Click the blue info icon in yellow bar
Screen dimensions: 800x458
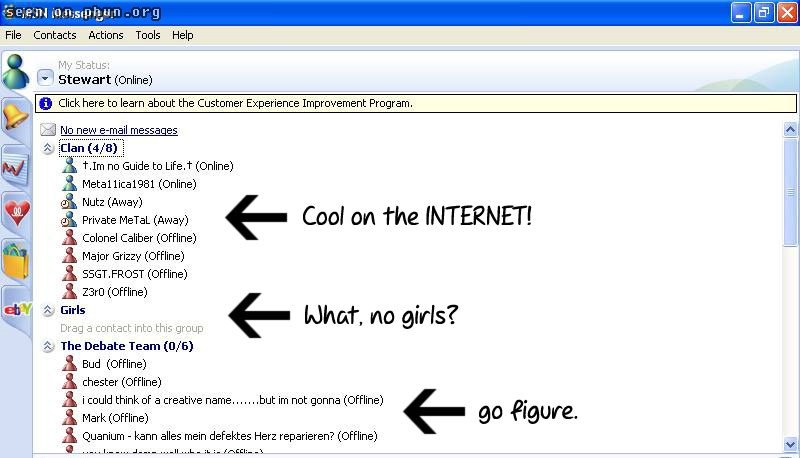click(x=45, y=103)
